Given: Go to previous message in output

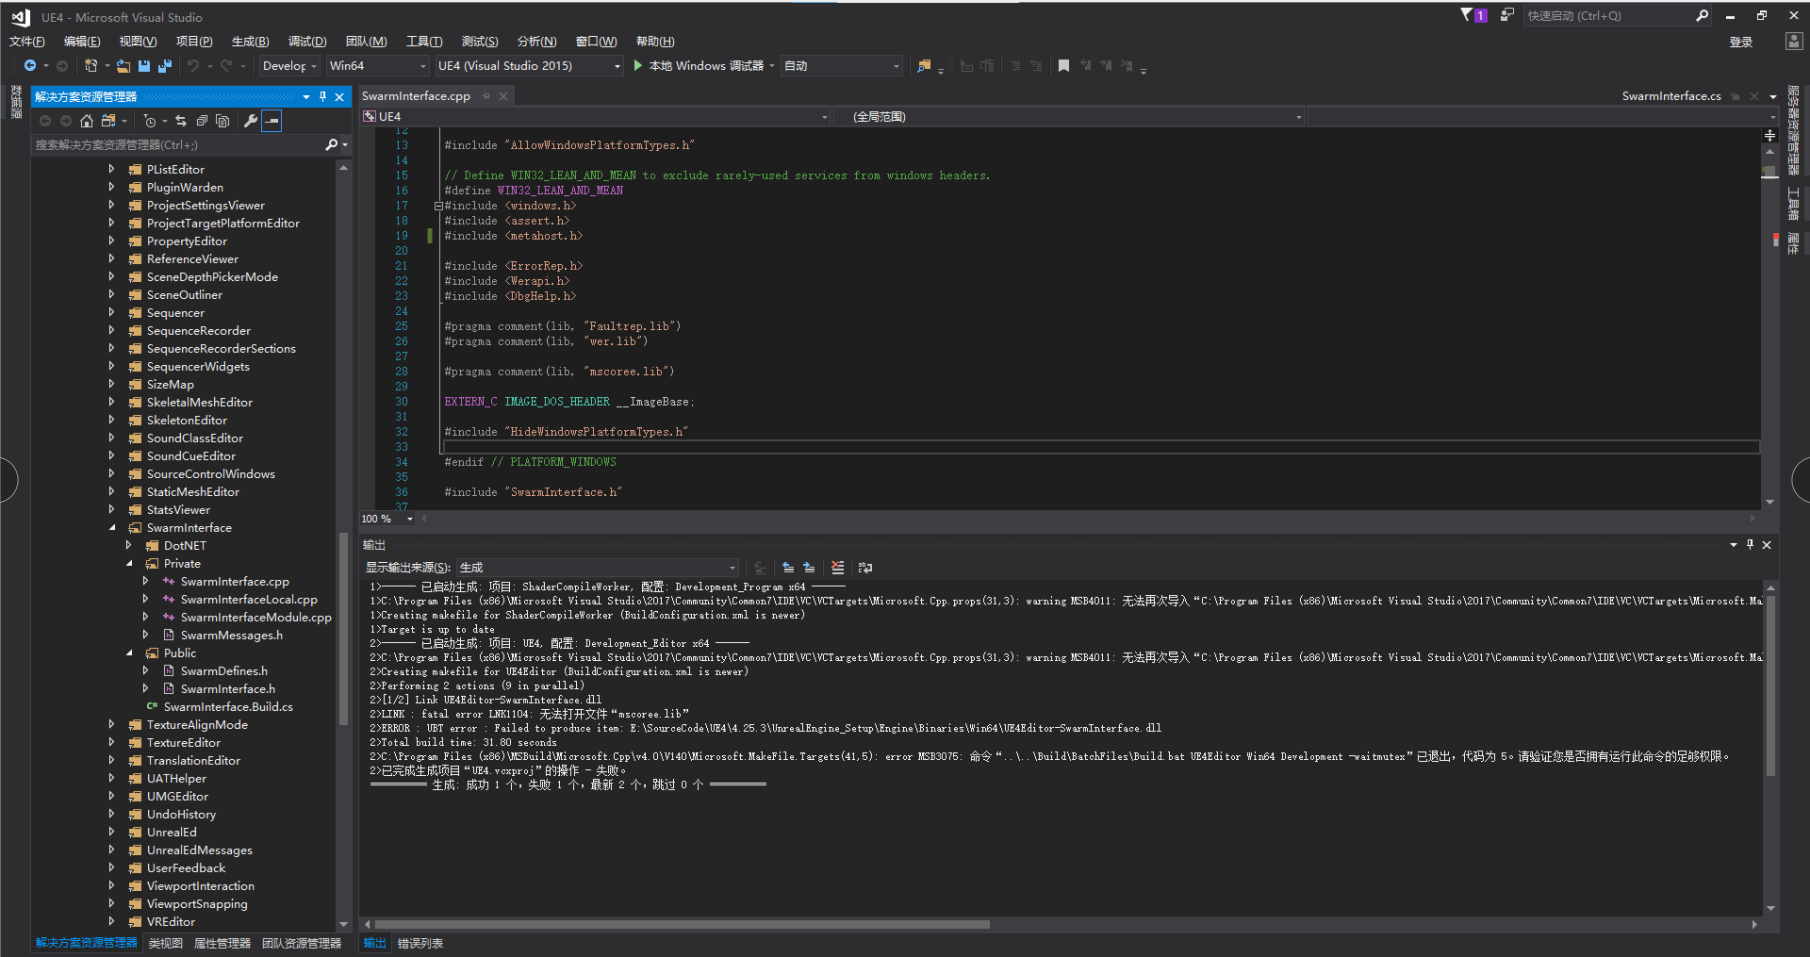Looking at the screenshot, I should 788,567.
